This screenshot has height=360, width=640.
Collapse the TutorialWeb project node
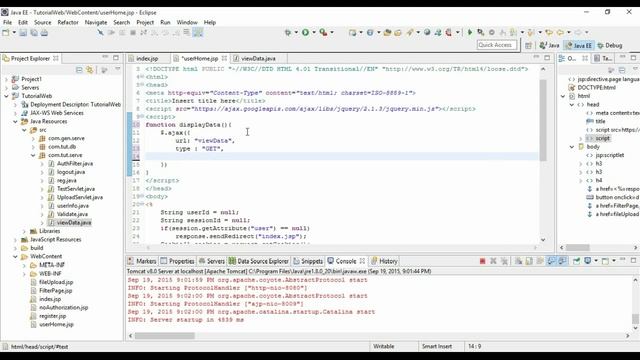pyautogui.click(x=6, y=96)
